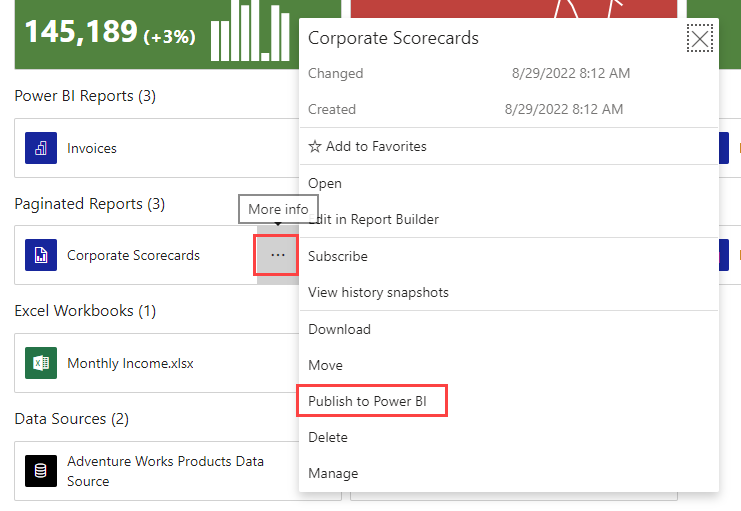Choose Add to Favorites in the menu
Image resolution: width=741 pixels, height=511 pixels.
pos(509,147)
